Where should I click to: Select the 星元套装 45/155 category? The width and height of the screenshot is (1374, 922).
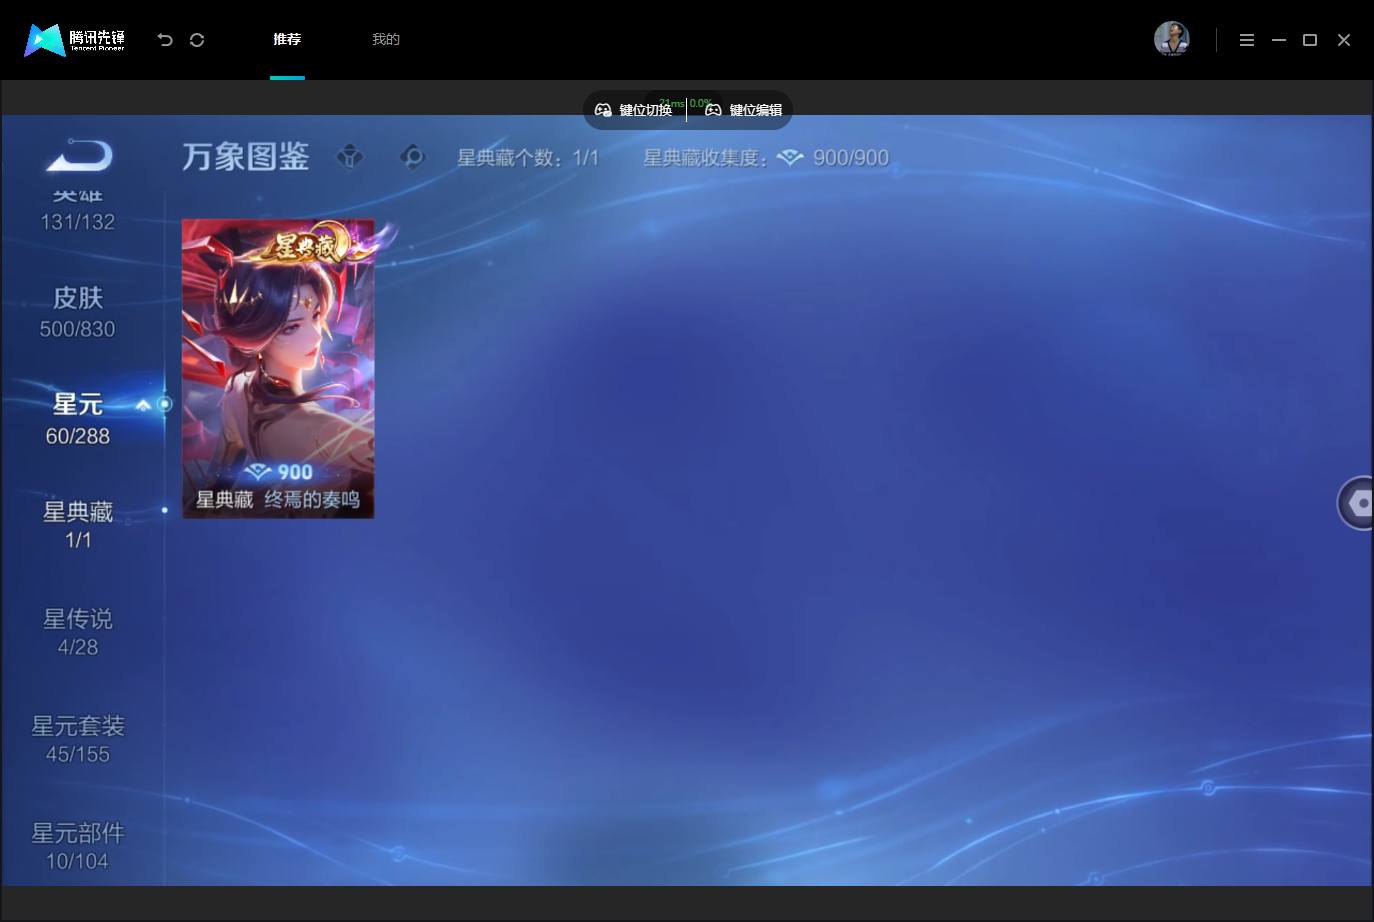(78, 739)
